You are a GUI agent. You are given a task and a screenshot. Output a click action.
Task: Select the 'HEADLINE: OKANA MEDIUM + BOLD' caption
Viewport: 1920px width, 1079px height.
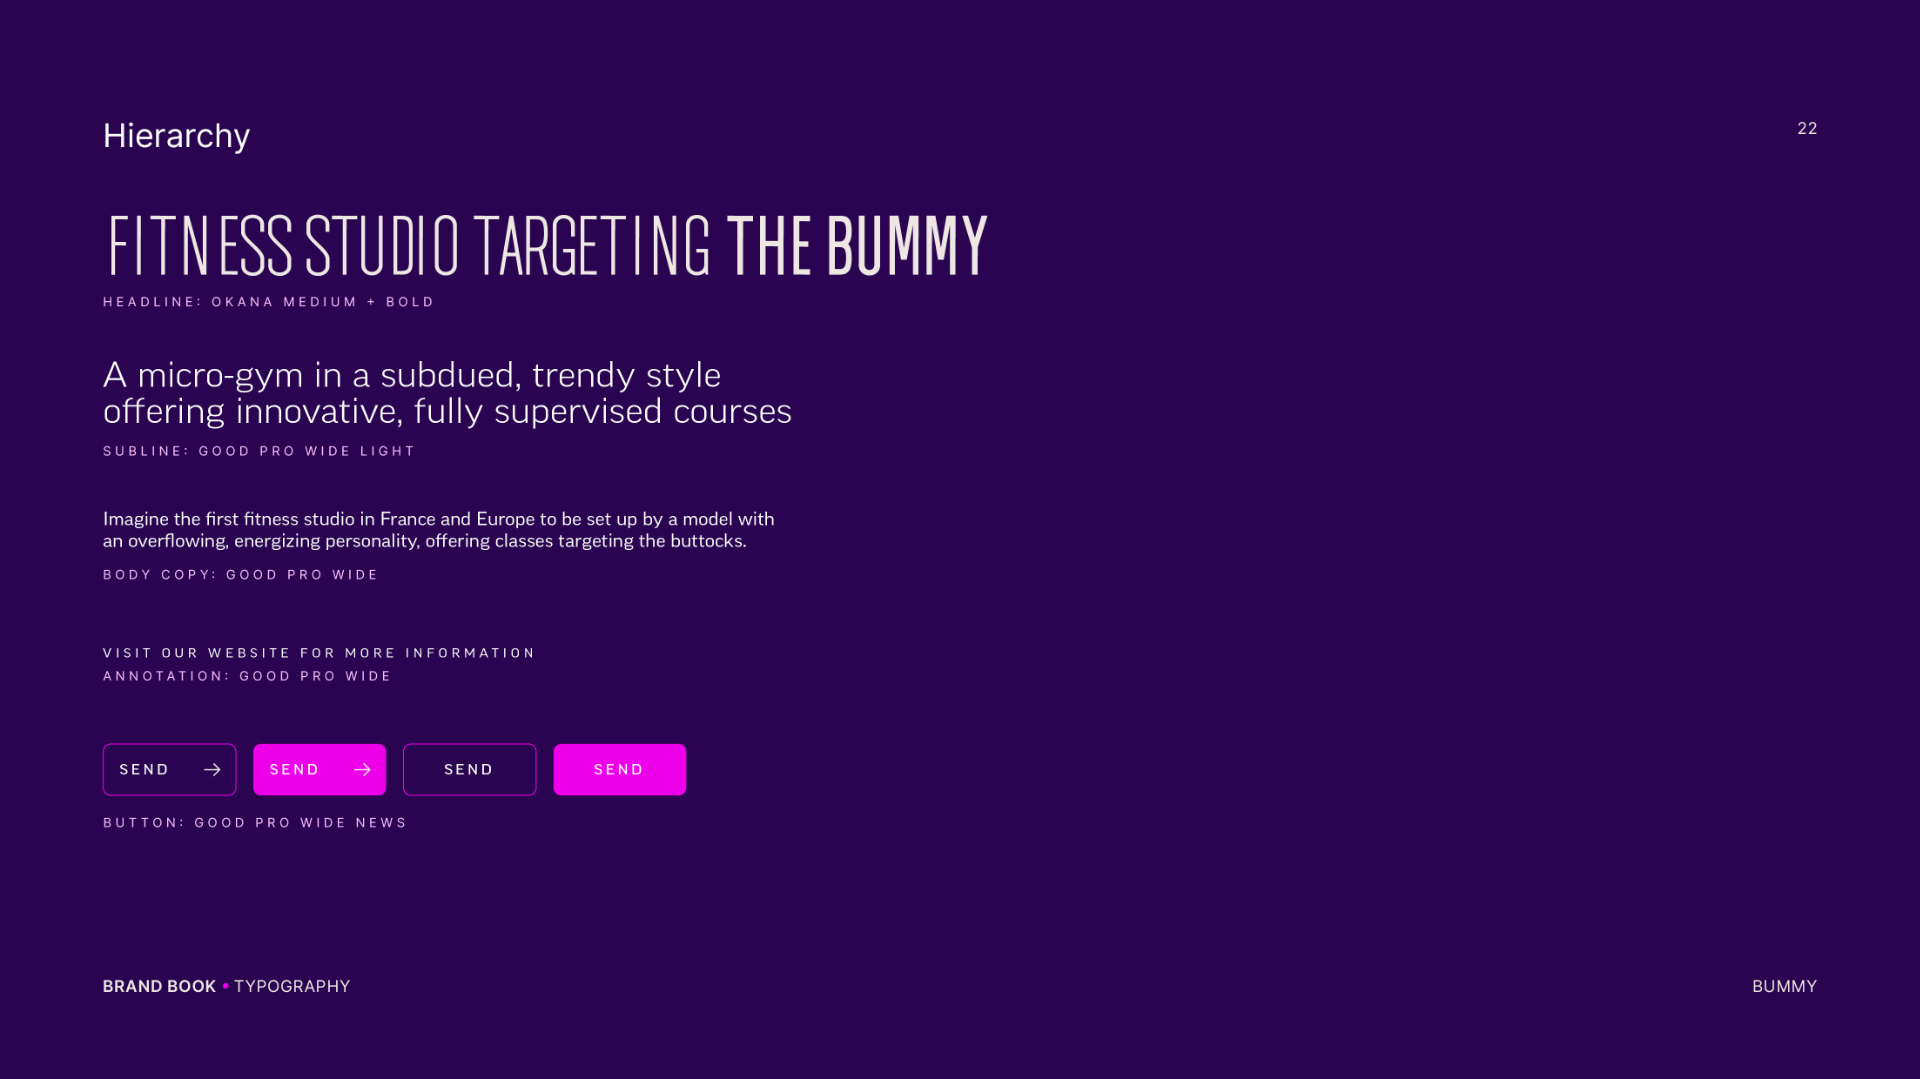[x=268, y=302]
